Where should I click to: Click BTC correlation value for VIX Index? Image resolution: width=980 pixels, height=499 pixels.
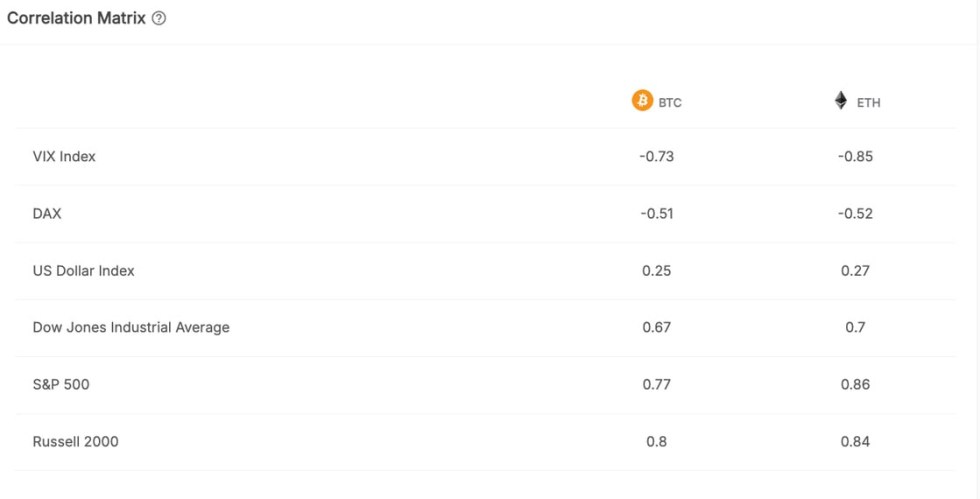(x=656, y=156)
